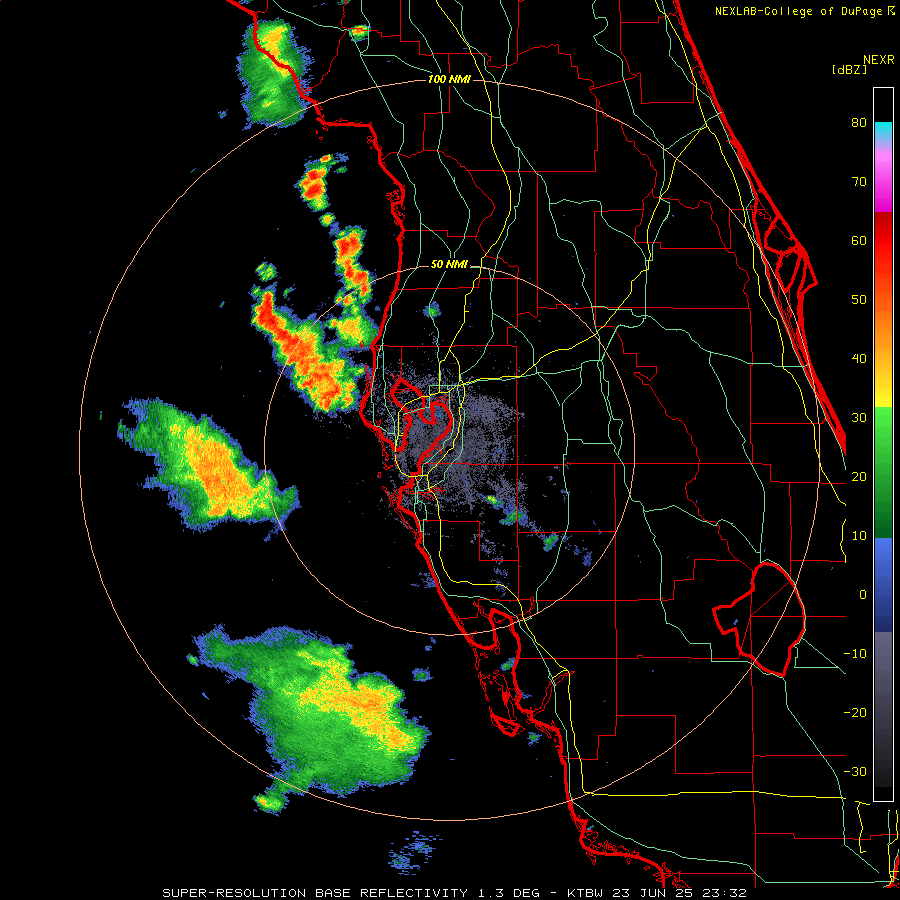The height and width of the screenshot is (900, 900).
Task: Click the Super-Resolution Base Reflectivity caption
Action: (x=454, y=893)
